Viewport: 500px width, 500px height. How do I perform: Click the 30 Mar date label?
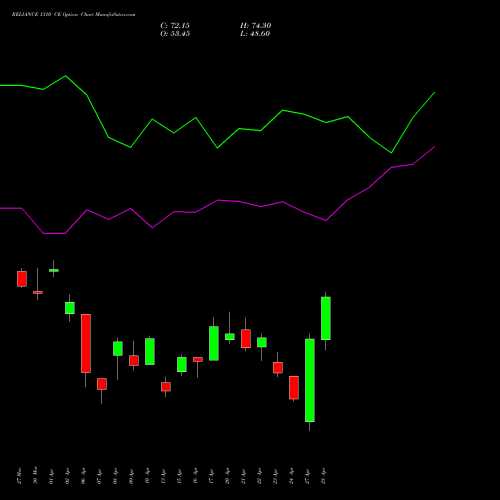(35, 475)
